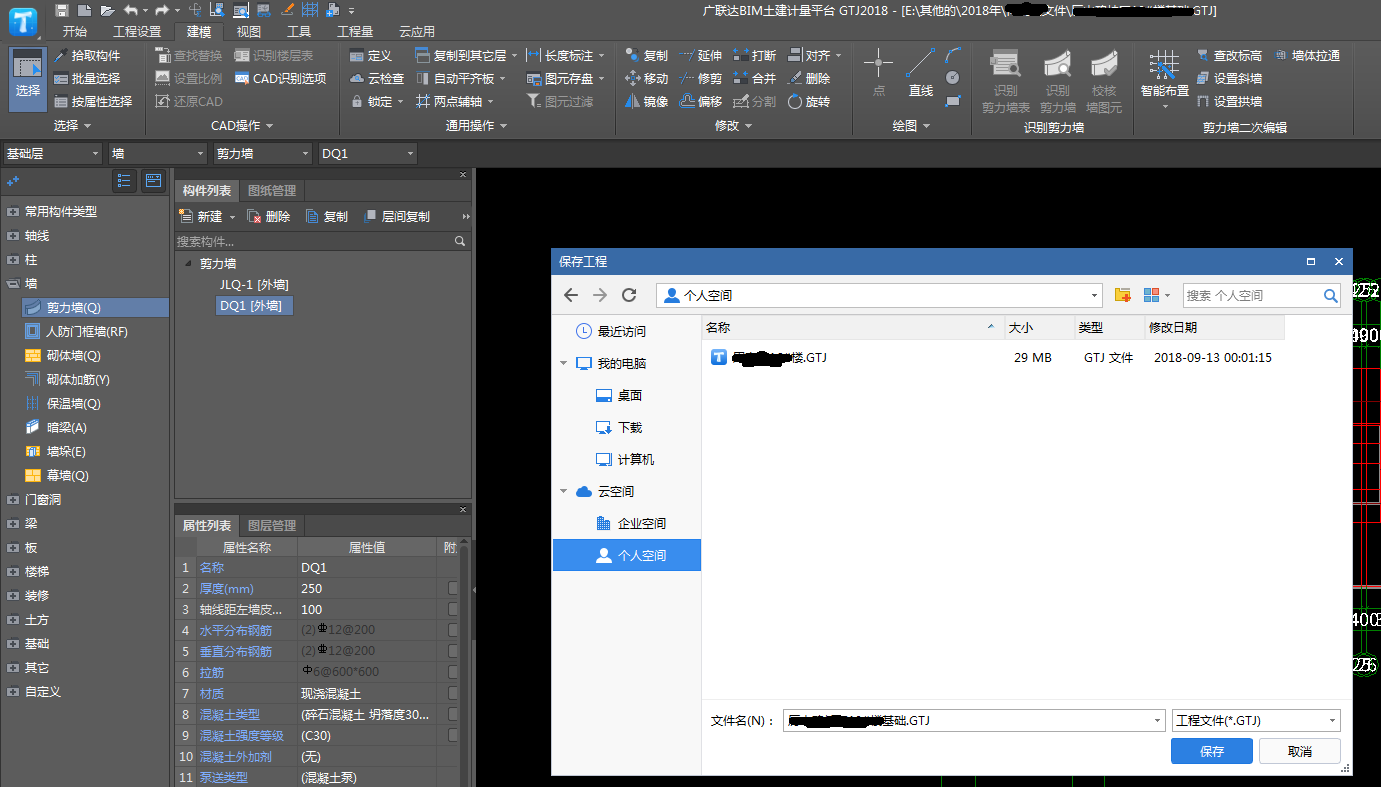Switch to 云应用 ribbon tab
The height and width of the screenshot is (787, 1381).
click(417, 32)
